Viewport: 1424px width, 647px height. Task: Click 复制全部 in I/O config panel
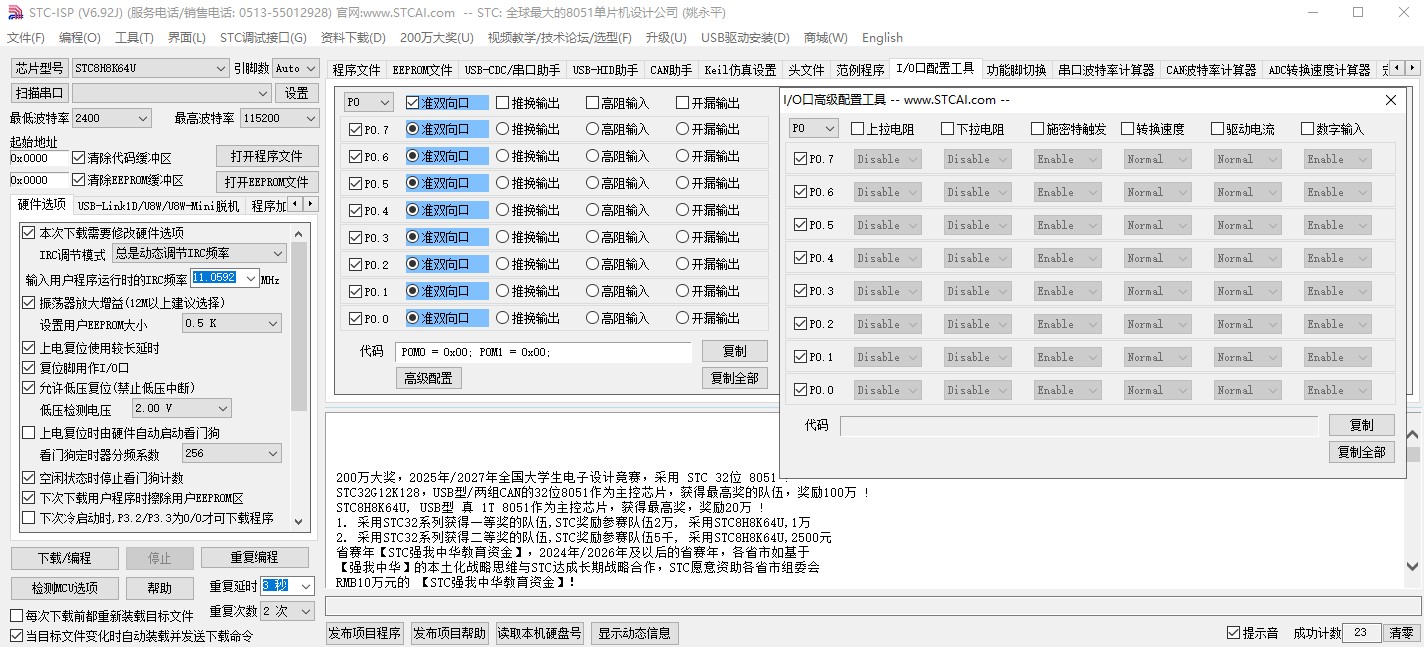click(x=735, y=378)
